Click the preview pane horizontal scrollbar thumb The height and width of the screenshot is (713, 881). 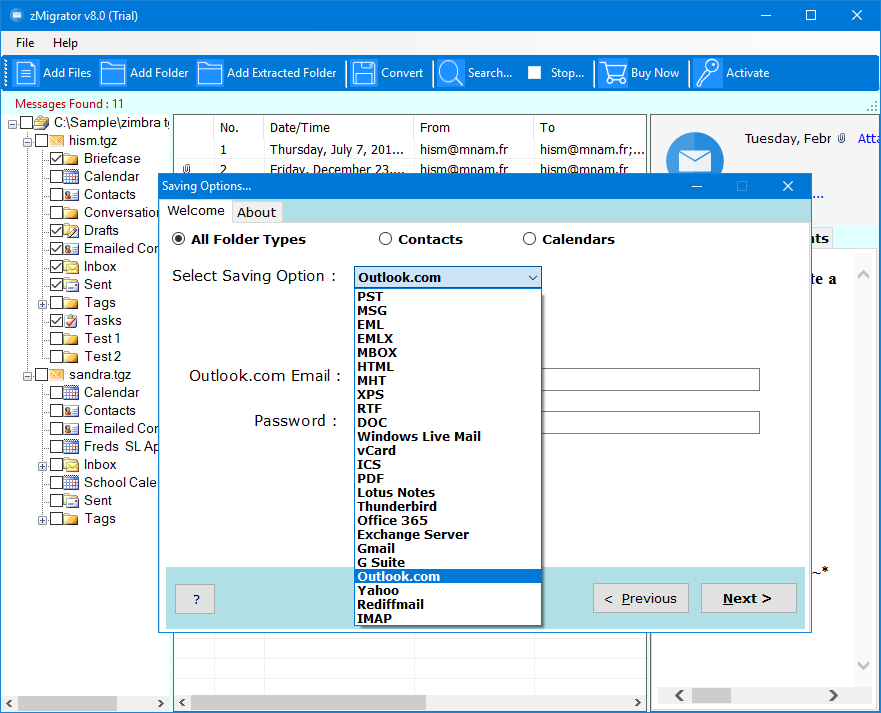[x=711, y=696]
